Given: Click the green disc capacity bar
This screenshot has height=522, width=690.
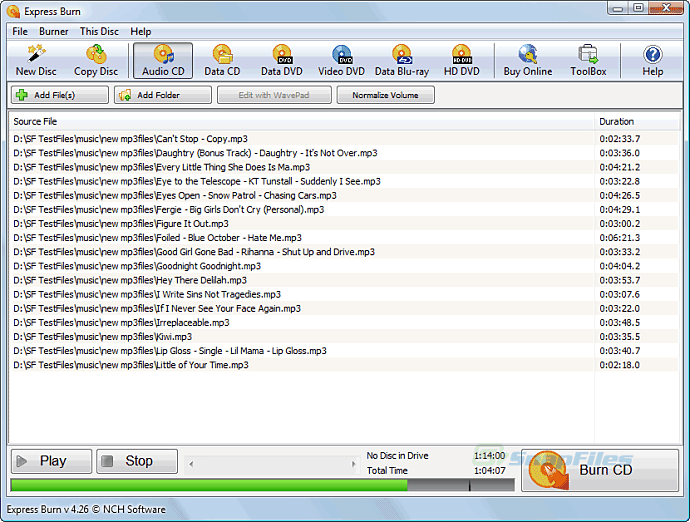Looking at the screenshot, I should (x=209, y=485).
